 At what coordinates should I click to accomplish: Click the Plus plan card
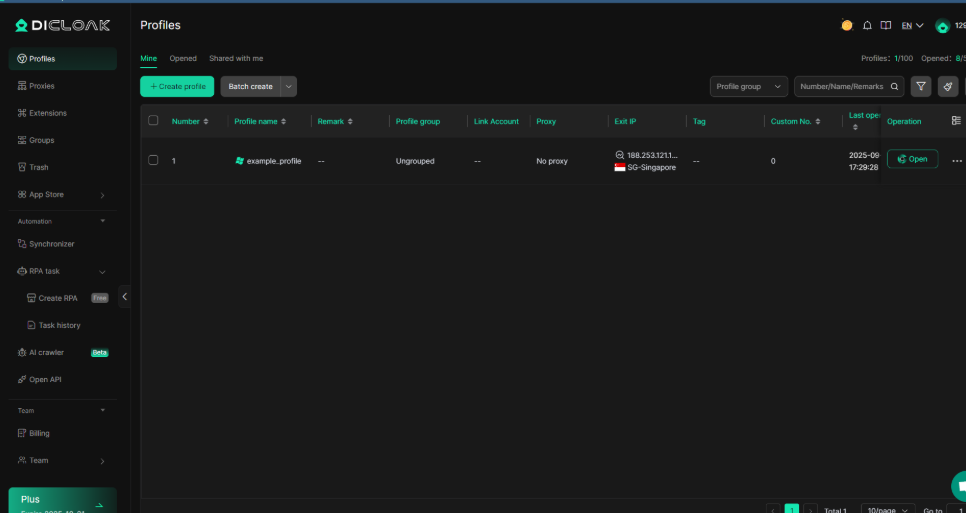tap(63, 501)
